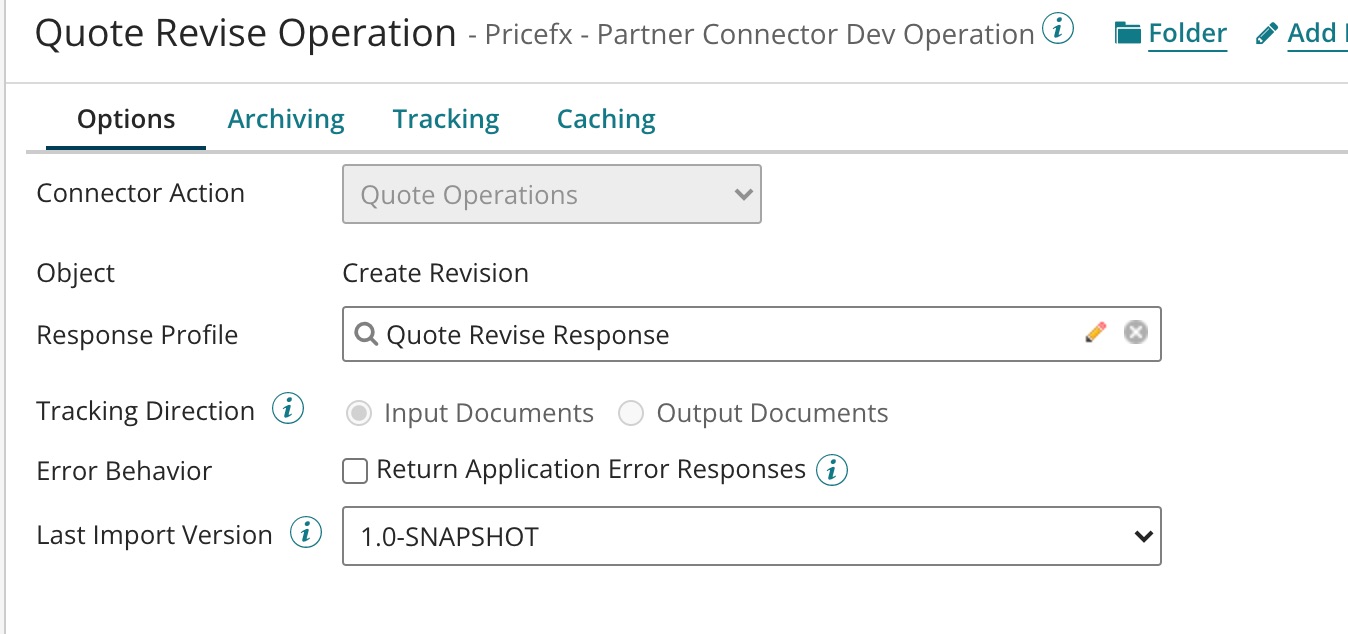Click inside the Response Profile field
The height and width of the screenshot is (634, 1348).
(x=720, y=334)
